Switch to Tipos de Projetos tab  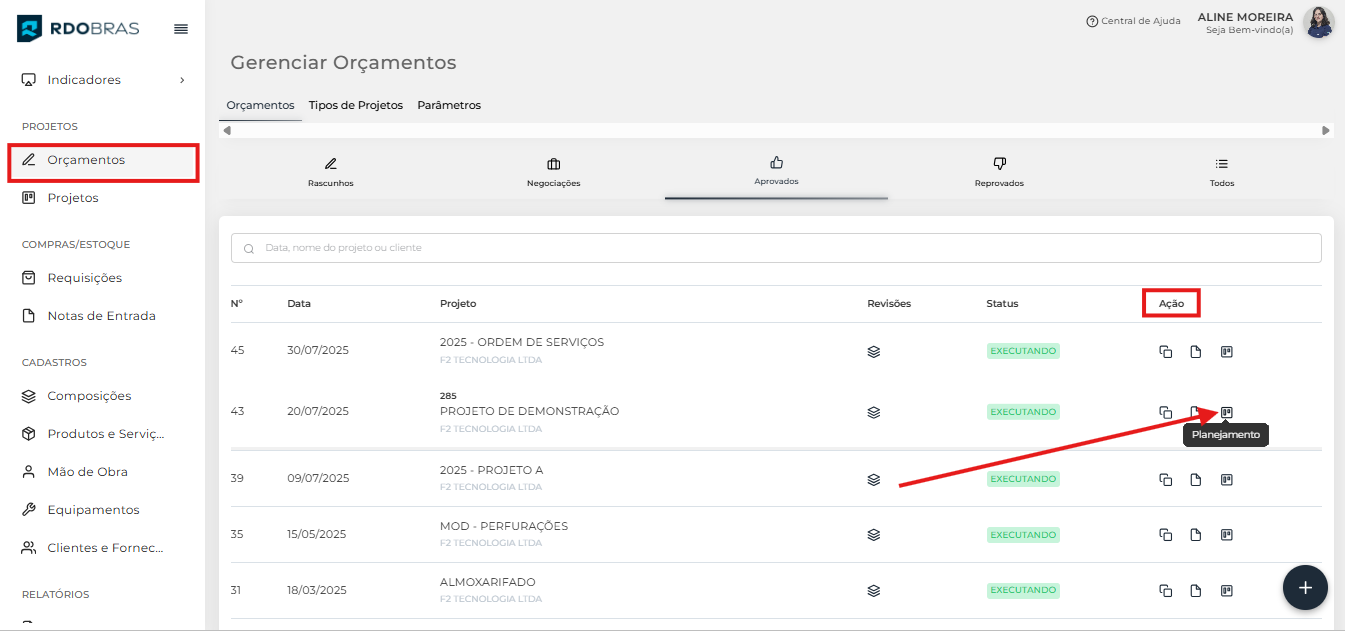(355, 105)
